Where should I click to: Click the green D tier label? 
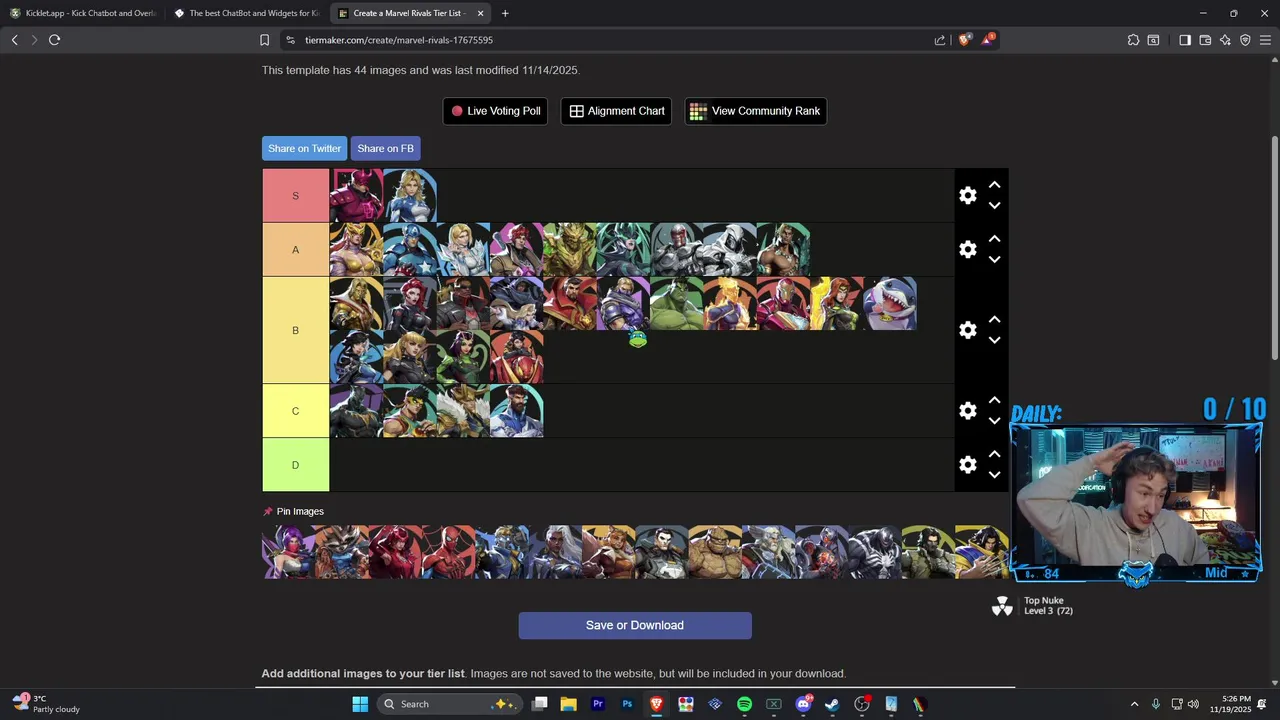tap(295, 465)
